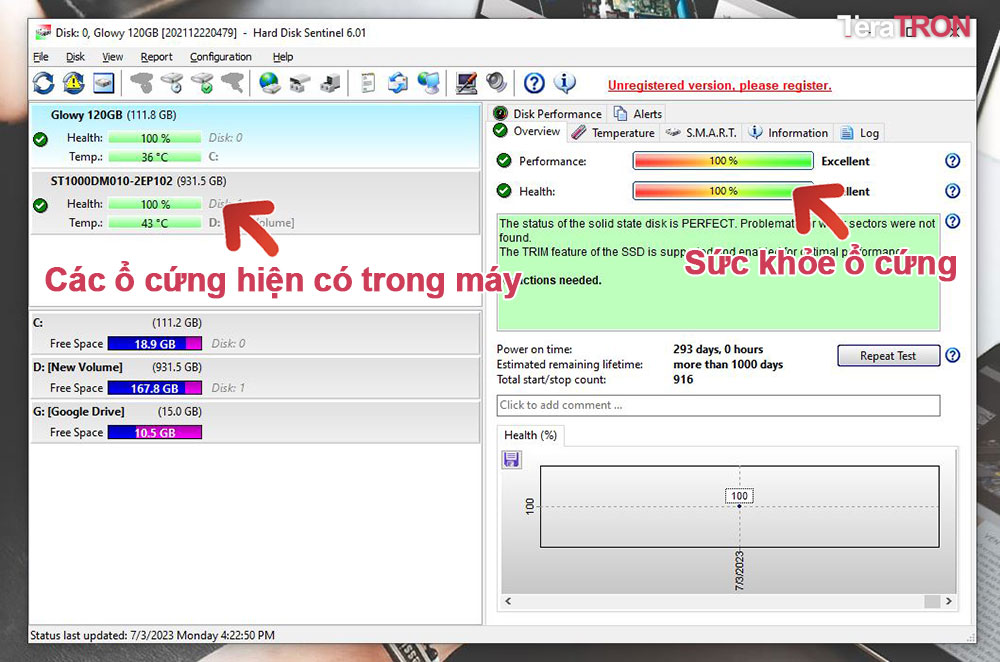Click the monitor with screwdriver toolbar icon

466,83
